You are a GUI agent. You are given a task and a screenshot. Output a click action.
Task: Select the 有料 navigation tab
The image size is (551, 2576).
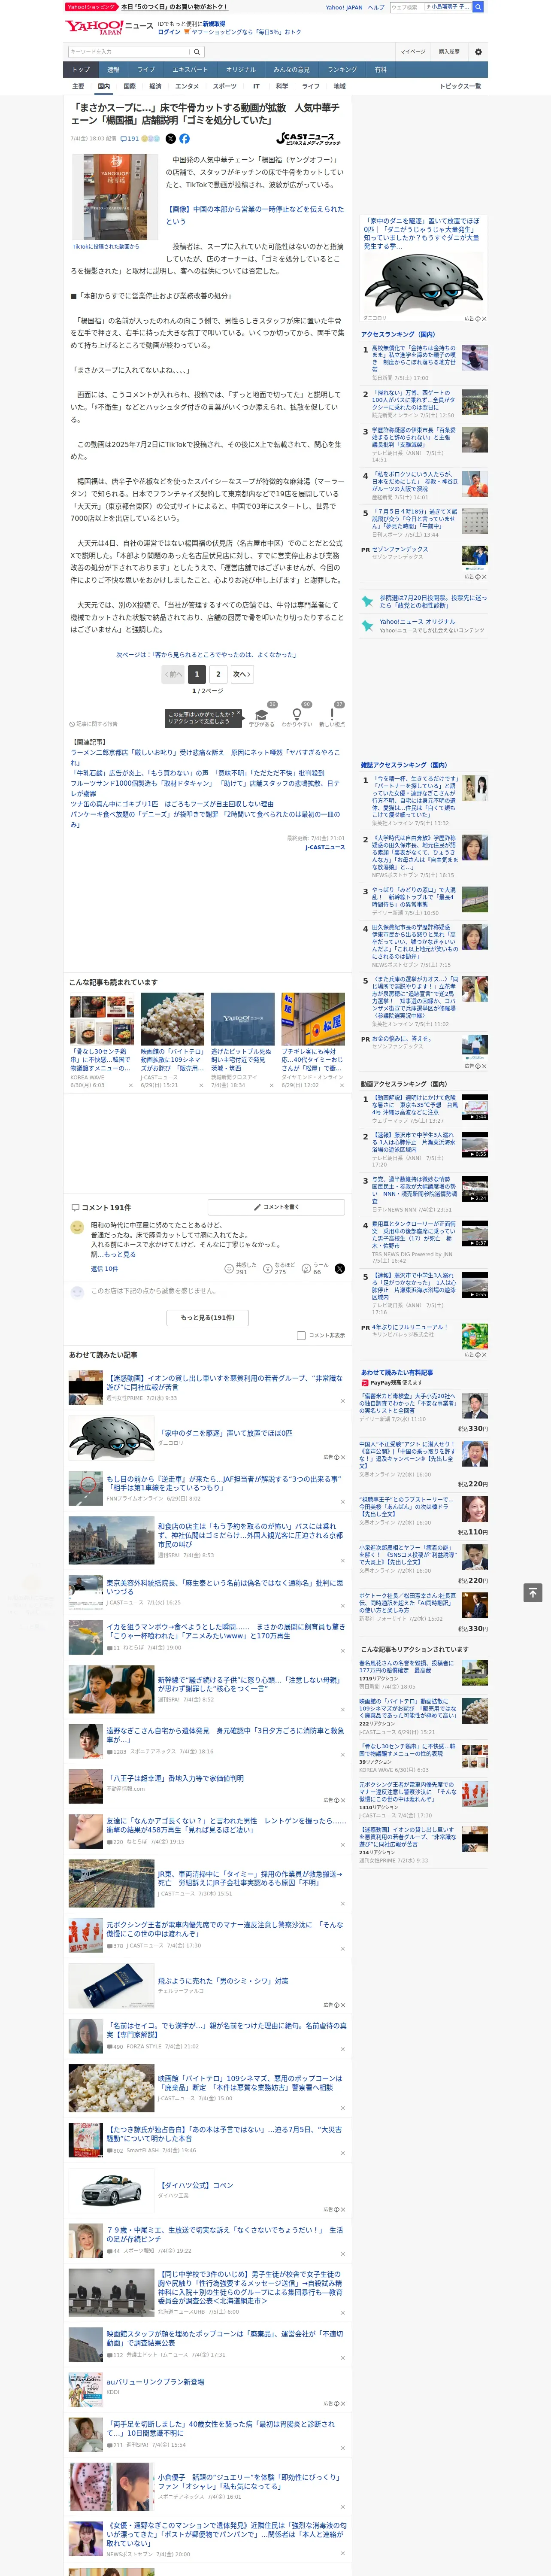tap(381, 70)
